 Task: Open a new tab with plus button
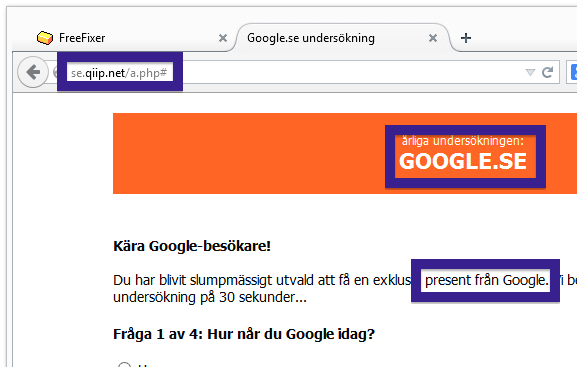(466, 38)
